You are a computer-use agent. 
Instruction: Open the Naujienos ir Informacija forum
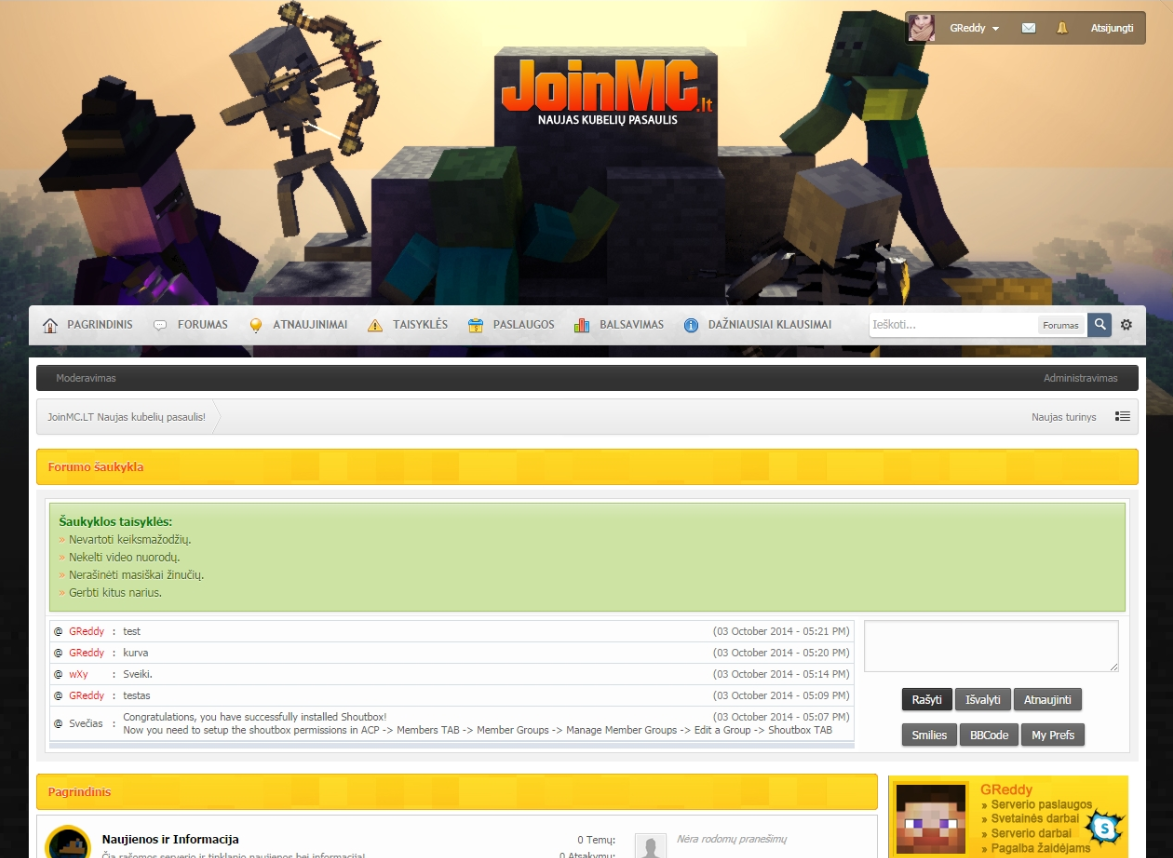[x=171, y=839]
